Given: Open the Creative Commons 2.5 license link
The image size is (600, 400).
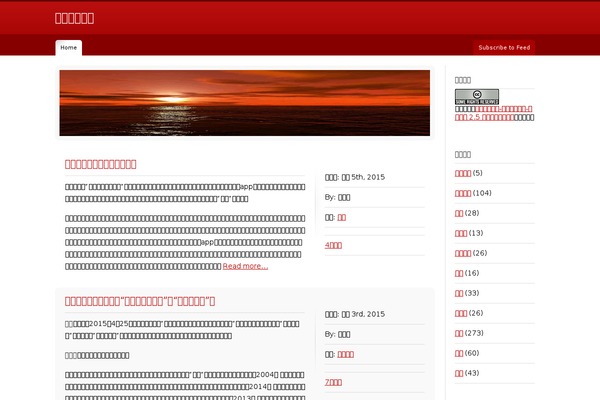Looking at the screenshot, I should 494,113.
